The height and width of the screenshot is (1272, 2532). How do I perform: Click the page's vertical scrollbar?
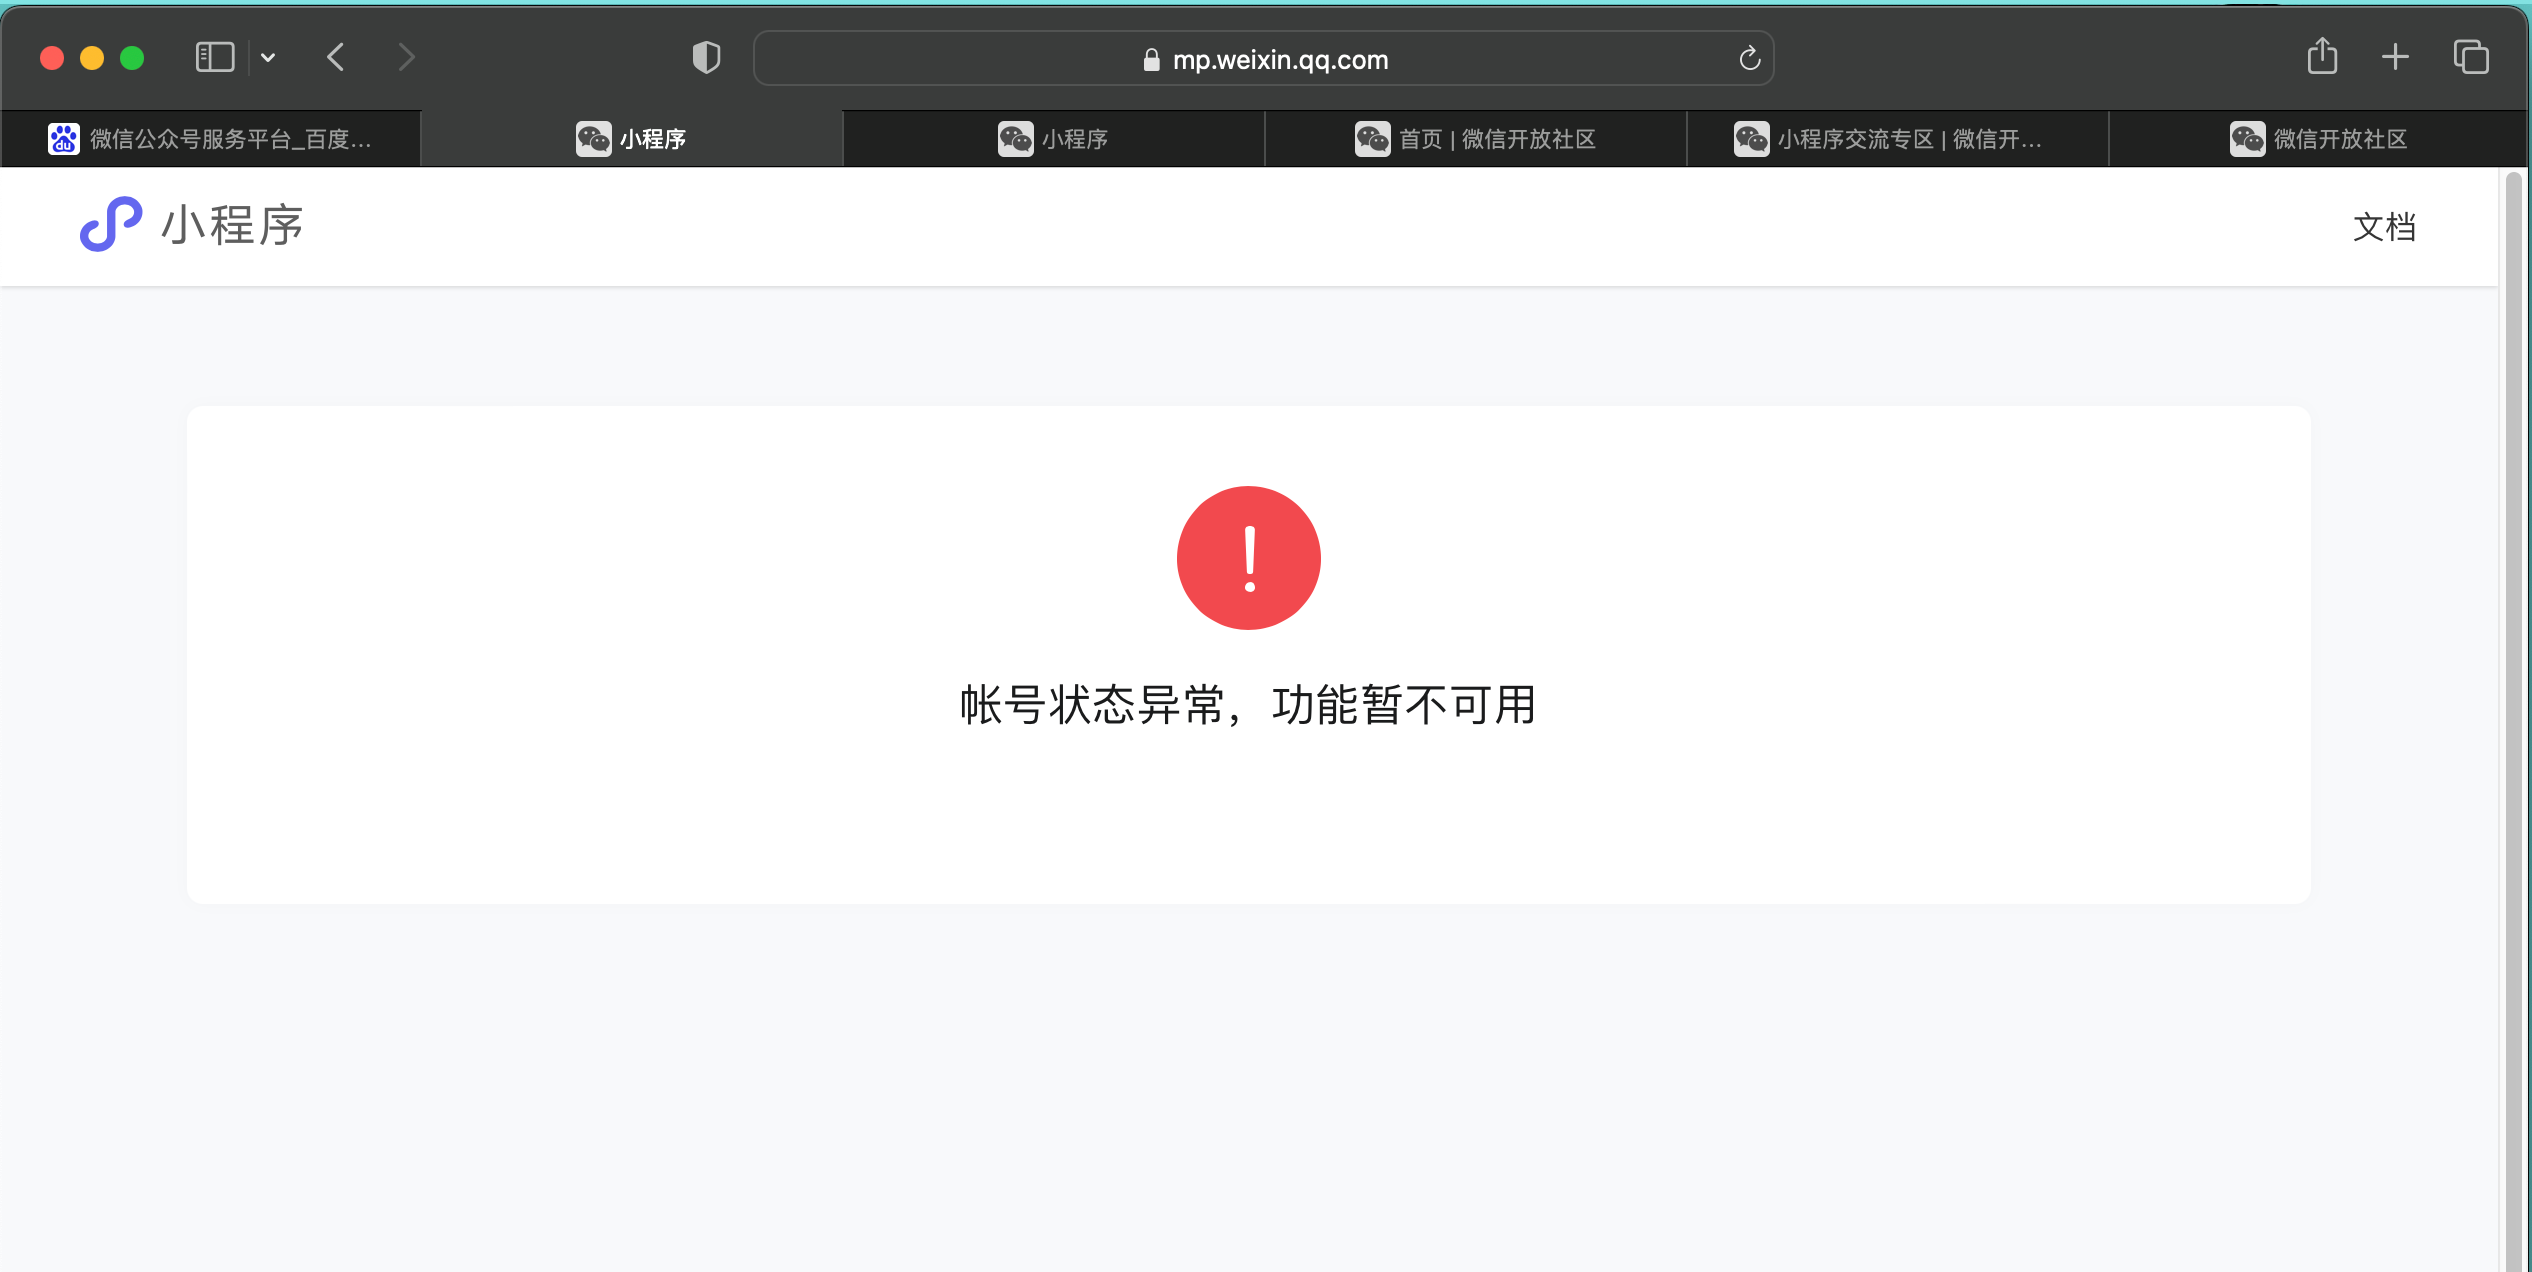tap(2513, 700)
